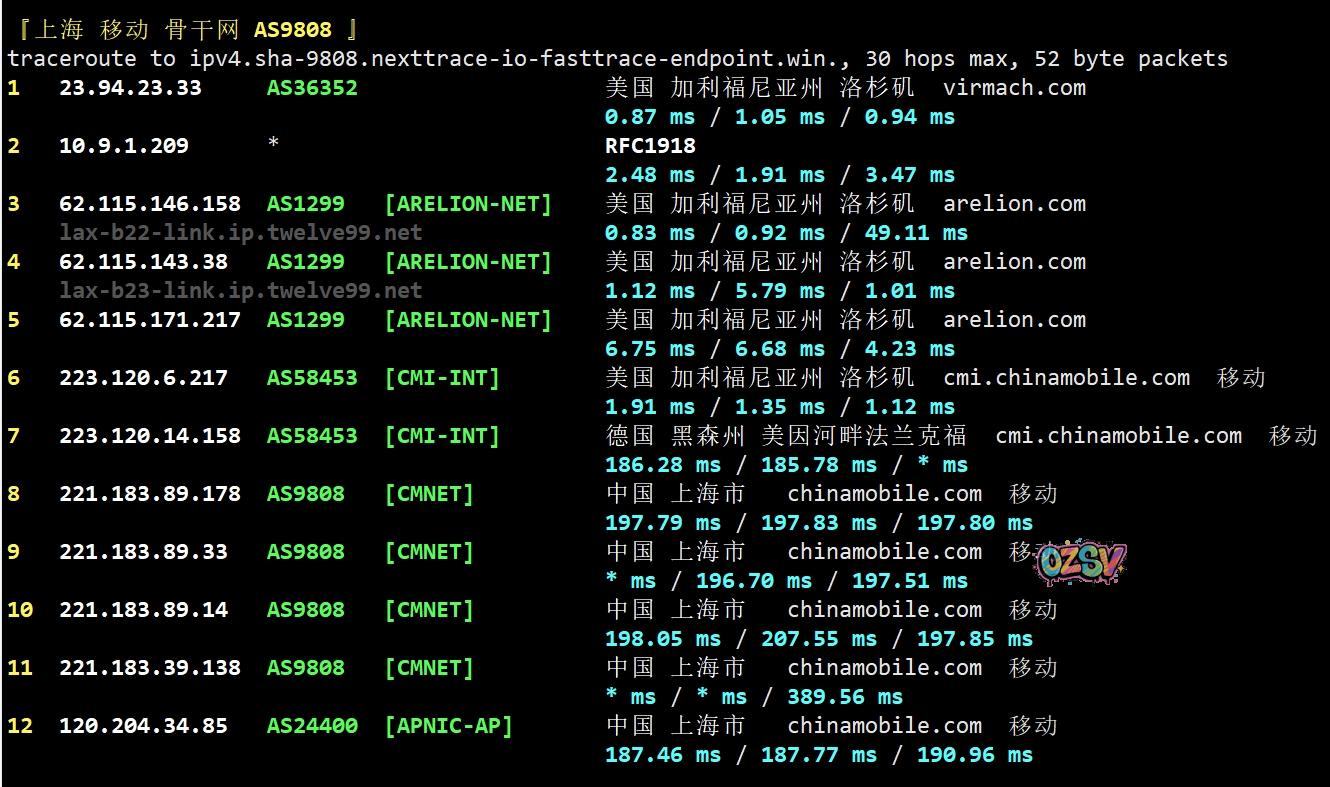1330x787 pixels.
Task: Select the RFC1918 label on hop 2
Action: click(650, 146)
